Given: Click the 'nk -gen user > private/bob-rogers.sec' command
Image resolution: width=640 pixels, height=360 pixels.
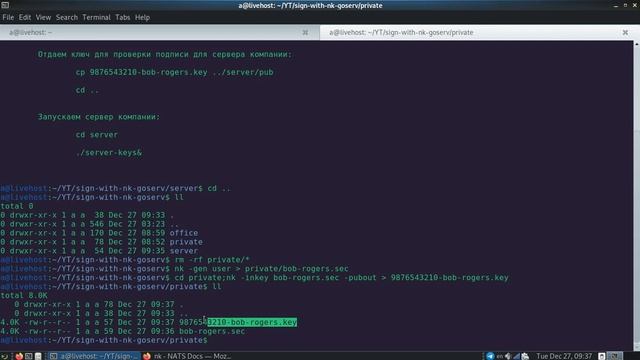Looking at the screenshot, I should tap(261, 269).
